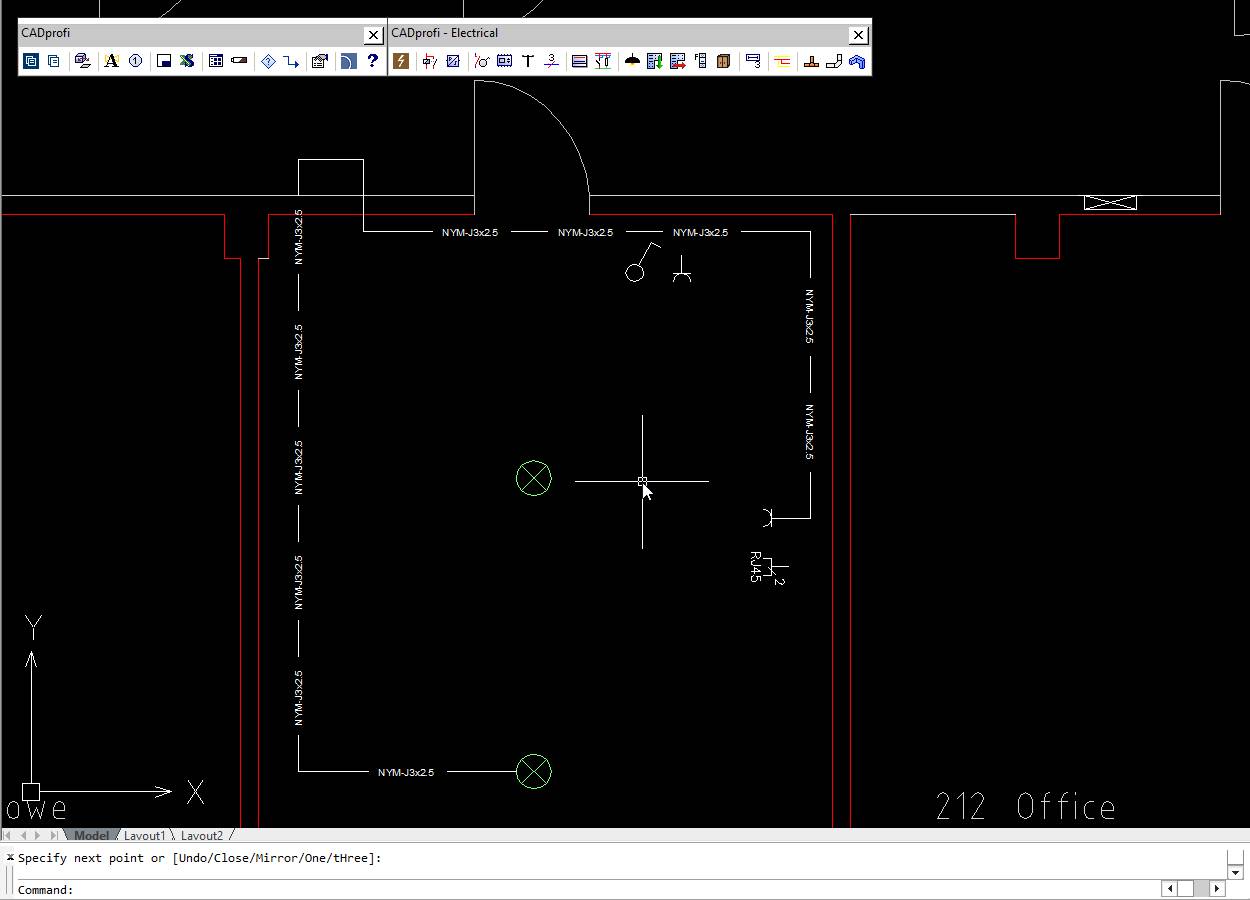Open the help icon (question mark)

[371, 61]
